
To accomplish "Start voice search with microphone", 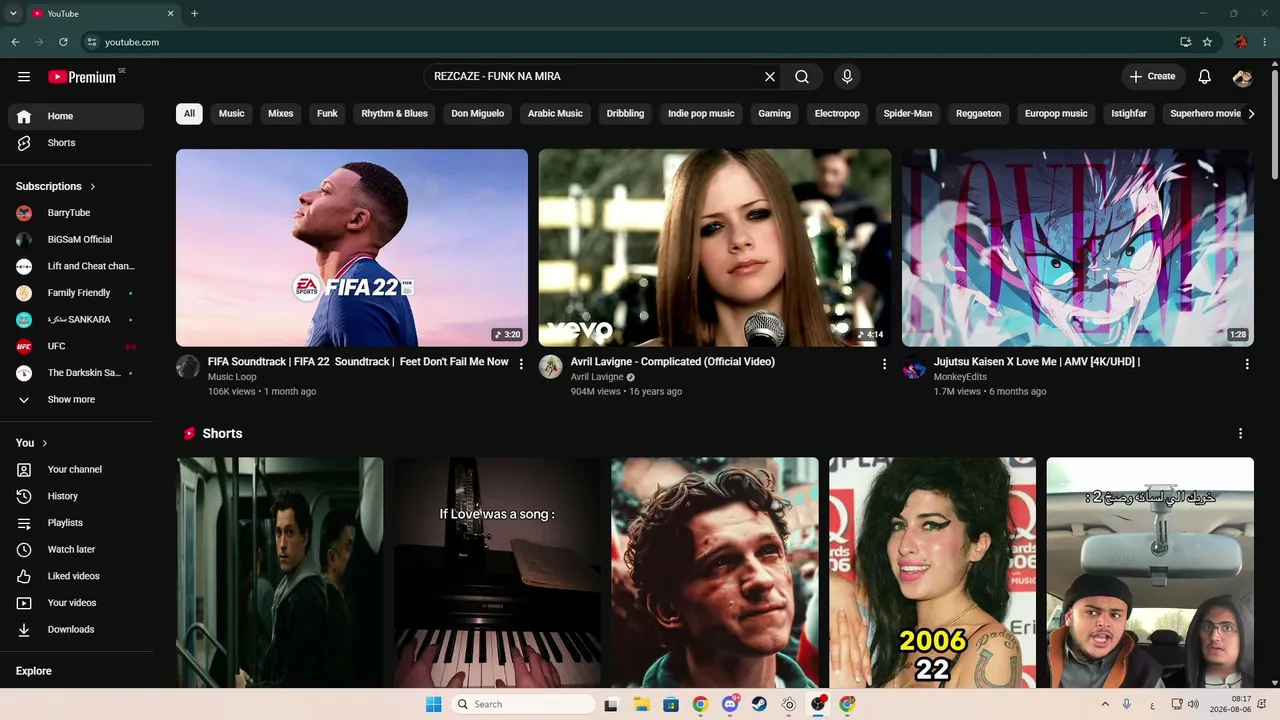I will click(847, 77).
